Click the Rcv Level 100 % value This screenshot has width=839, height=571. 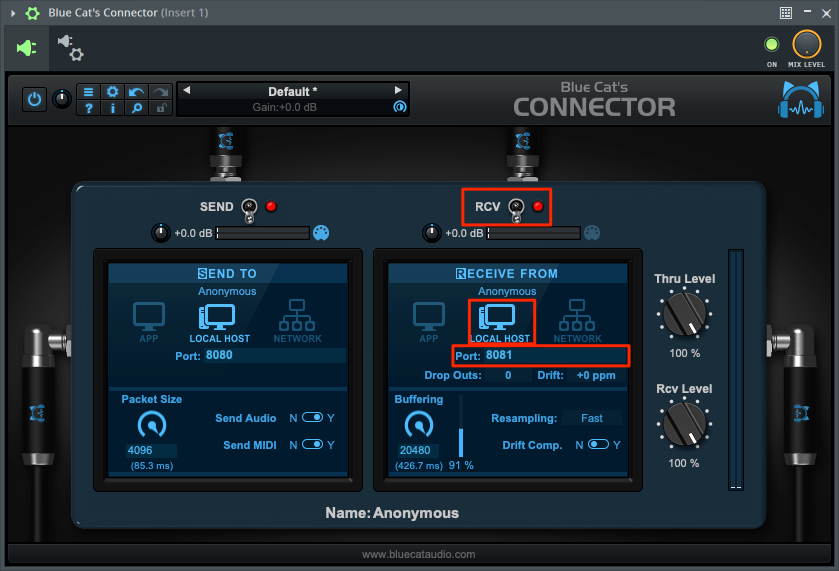(683, 463)
